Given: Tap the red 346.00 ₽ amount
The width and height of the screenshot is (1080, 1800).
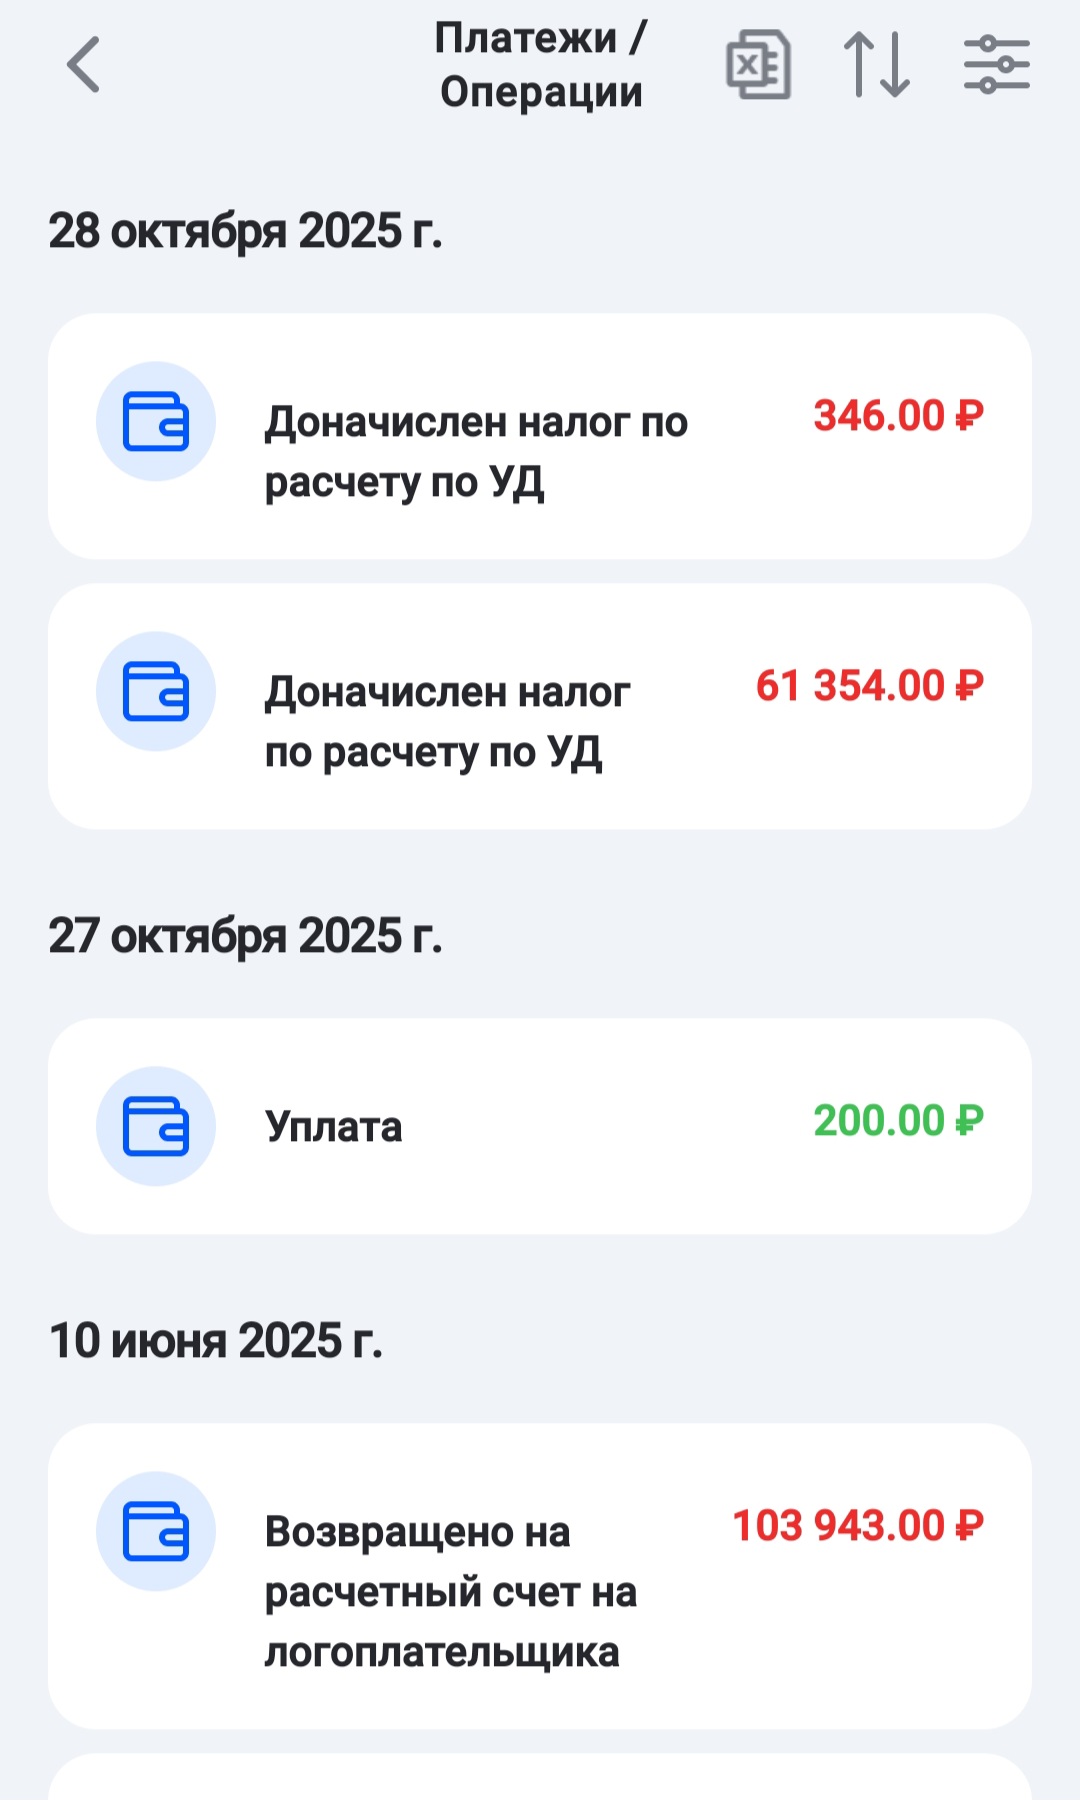Looking at the screenshot, I should (x=898, y=416).
